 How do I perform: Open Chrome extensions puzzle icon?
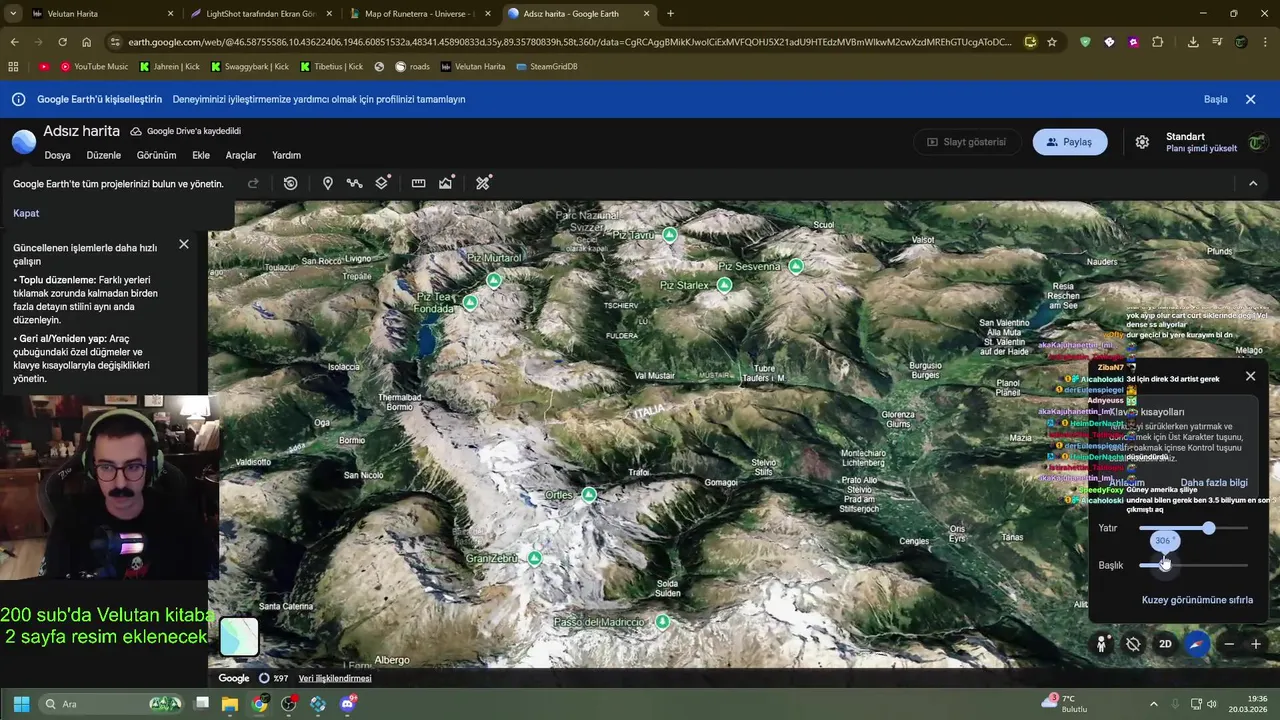click(x=1158, y=42)
